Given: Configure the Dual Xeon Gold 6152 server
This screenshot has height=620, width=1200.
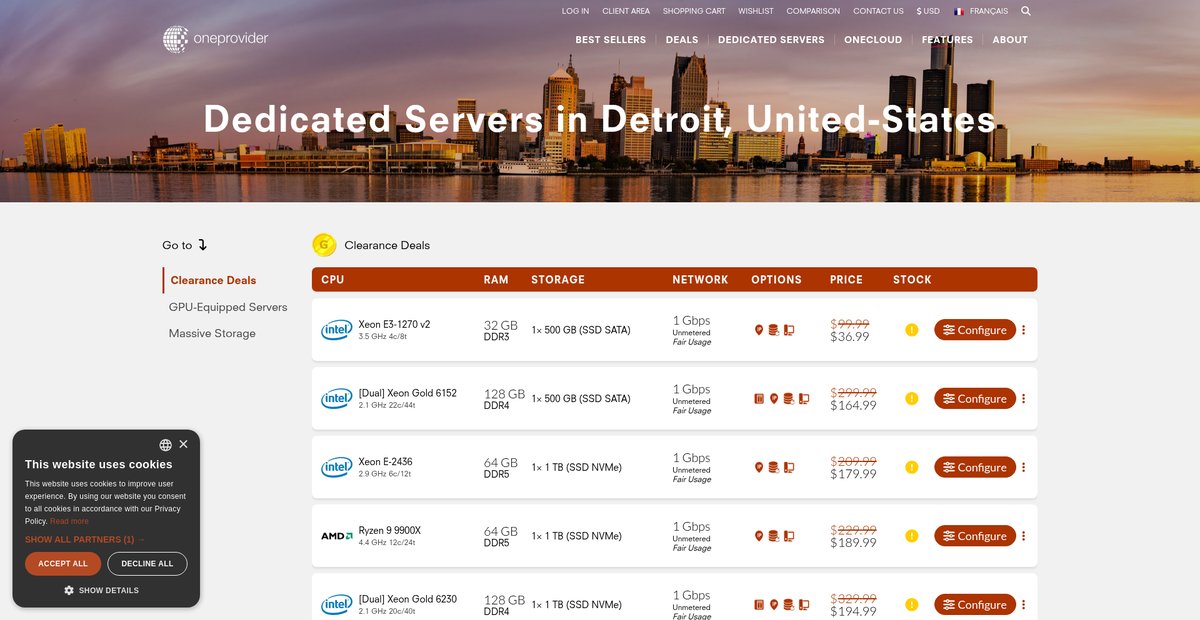Looking at the screenshot, I should tap(975, 399).
